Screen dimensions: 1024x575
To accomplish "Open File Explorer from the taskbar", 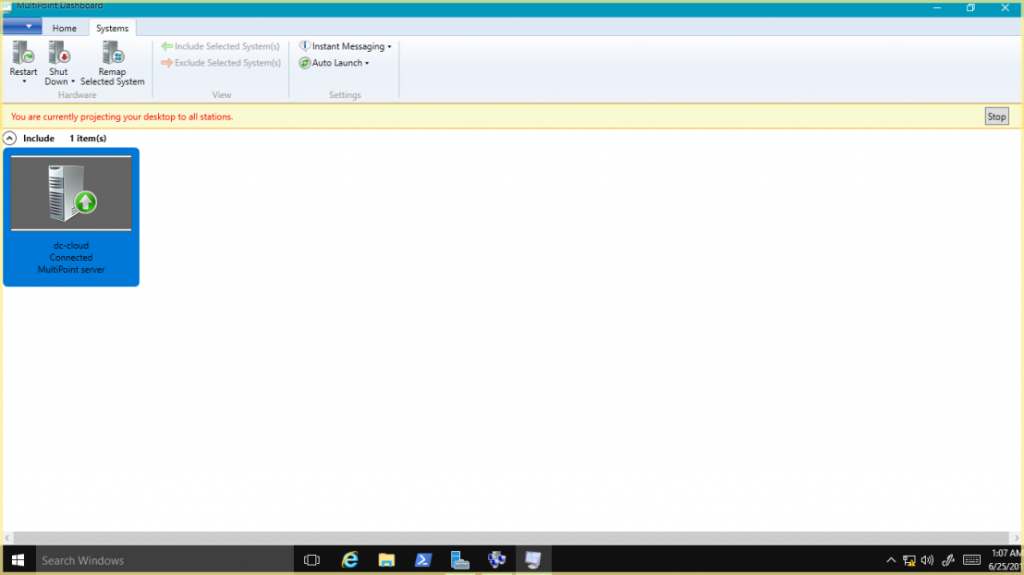I will tap(387, 560).
